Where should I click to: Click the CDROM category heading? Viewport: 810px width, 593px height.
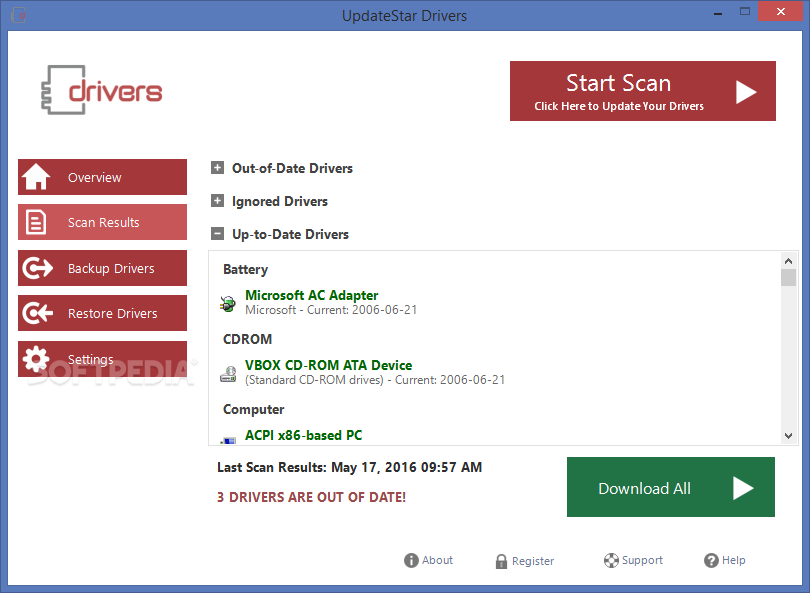247,339
